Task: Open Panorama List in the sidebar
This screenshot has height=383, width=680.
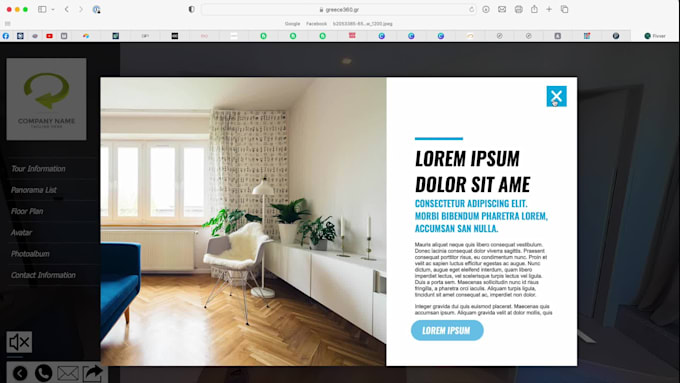Action: pos(34,190)
